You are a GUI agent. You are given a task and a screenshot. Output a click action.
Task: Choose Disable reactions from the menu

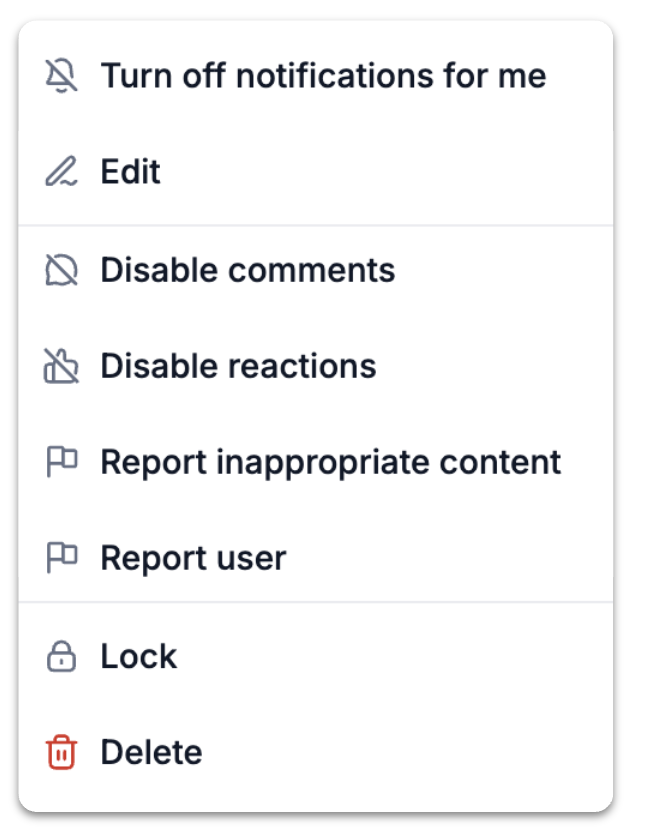point(316,366)
